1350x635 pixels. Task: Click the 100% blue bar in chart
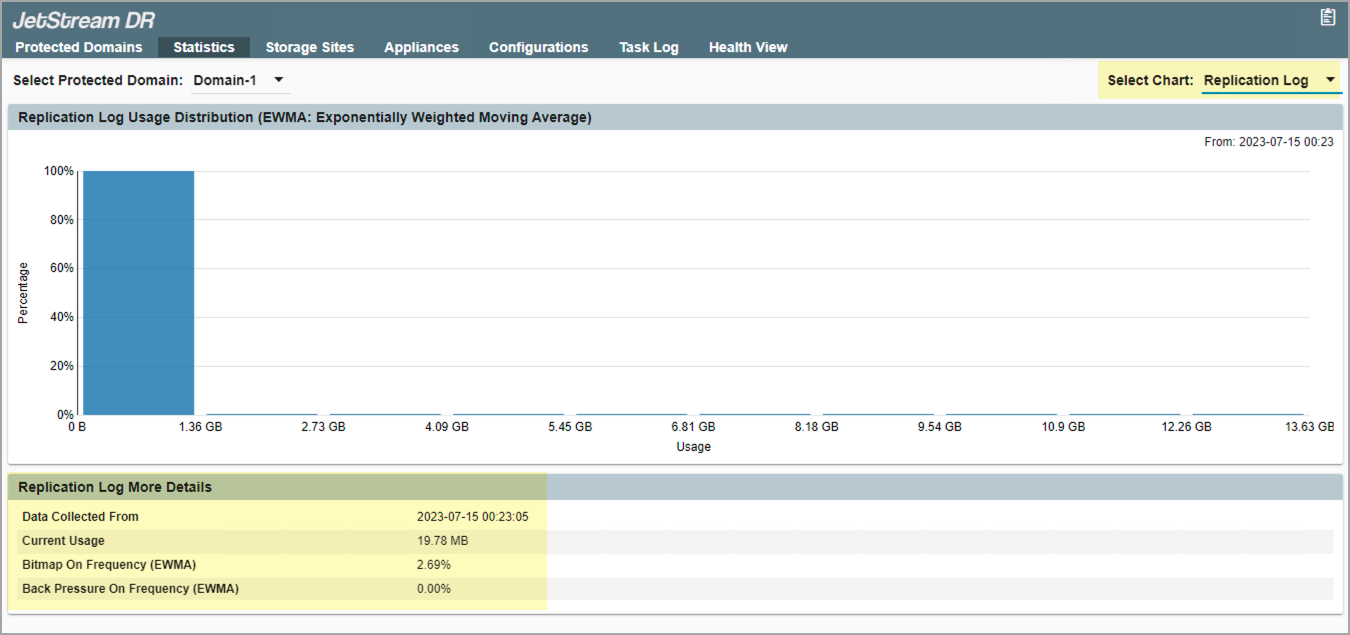coord(138,292)
